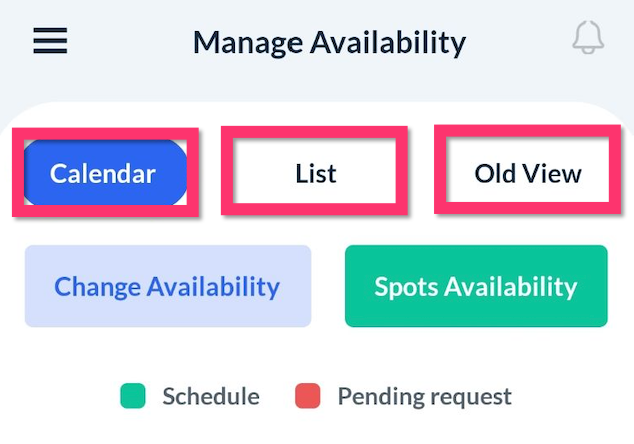Click the notification bell icon

pyautogui.click(x=588, y=40)
